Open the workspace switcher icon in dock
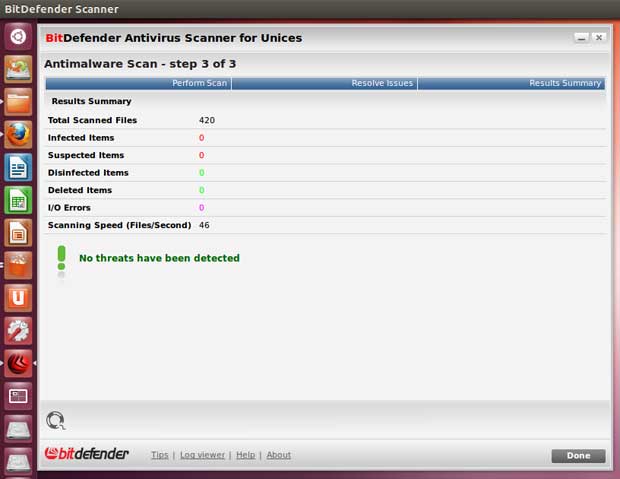Screen dimensions: 620x479 pos(18,396)
